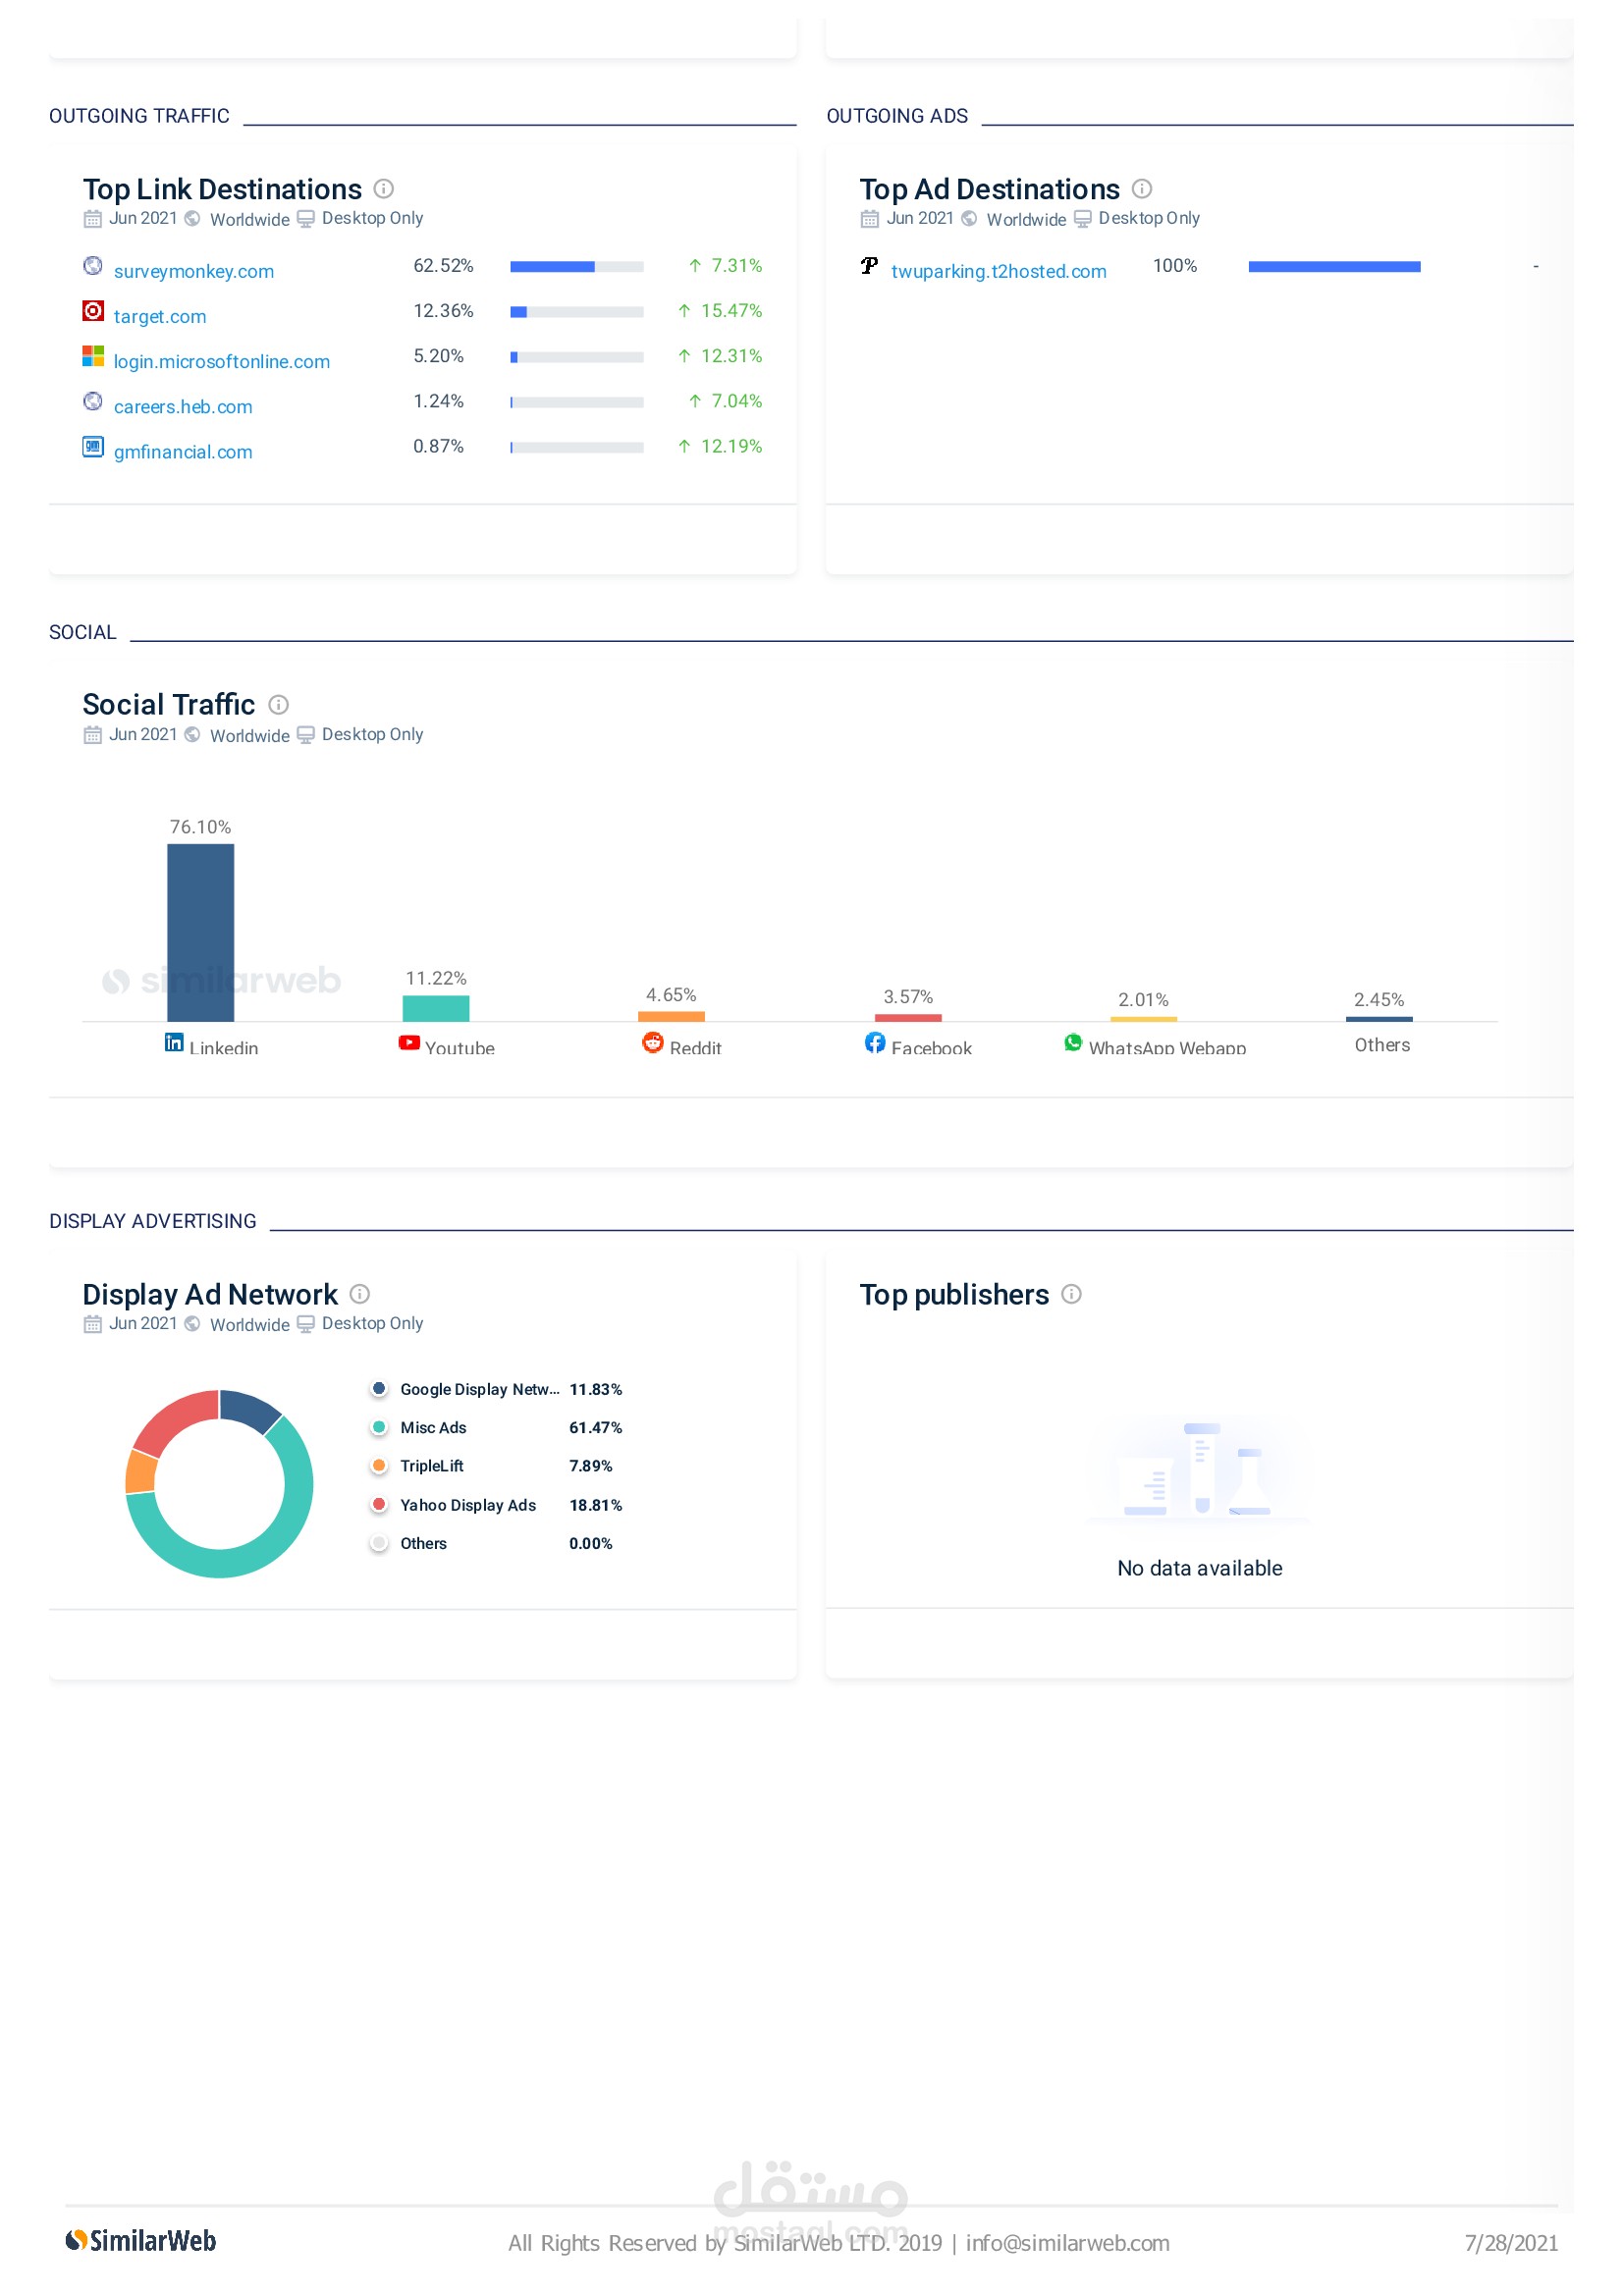Click the Google Display Network legend dot
The height and width of the screenshot is (2296, 1623).
379,1388
